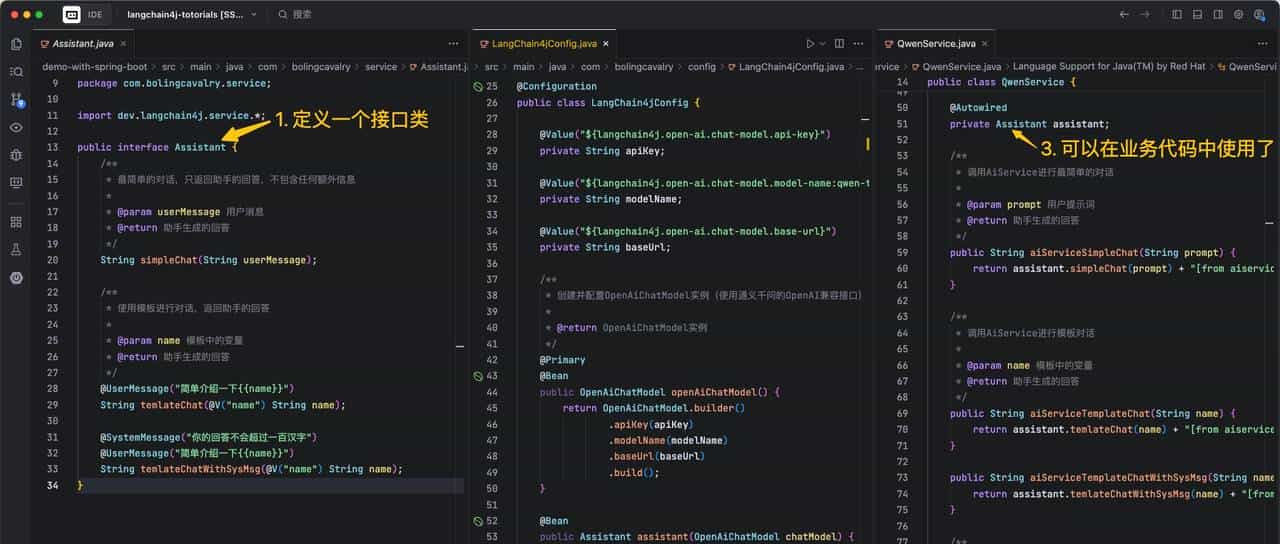This screenshot has height=544, width=1280.
Task: Toggle the secondary sidebar layout icon
Action: pyautogui.click(x=1217, y=14)
